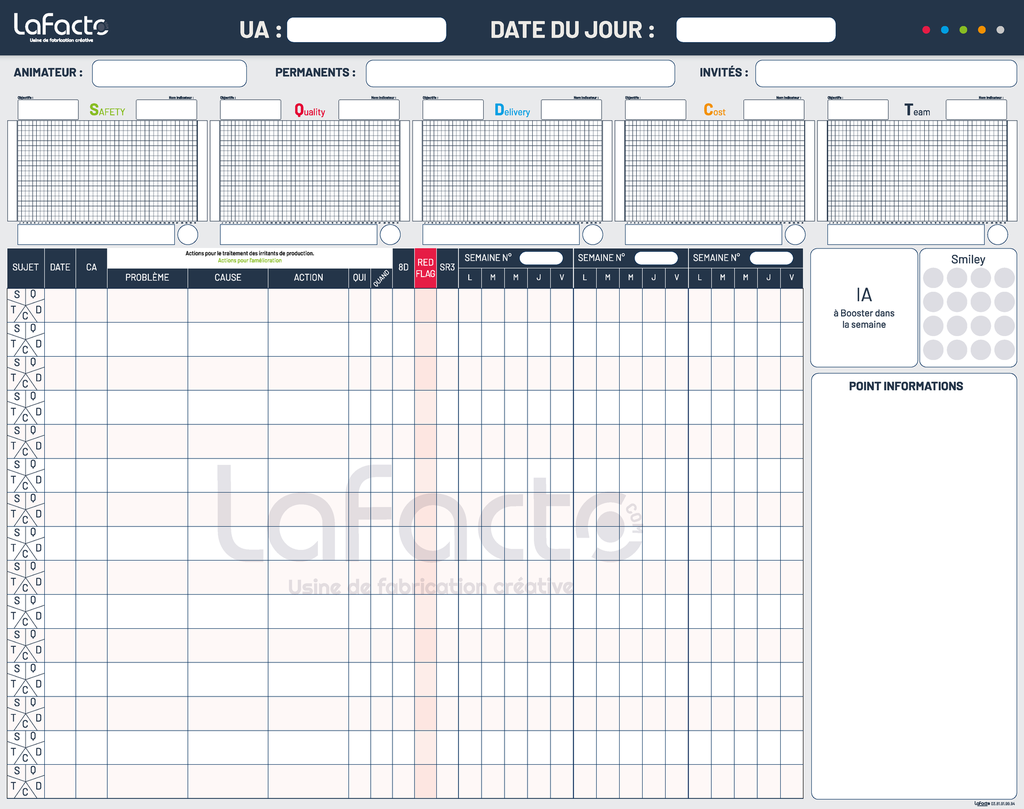The width and height of the screenshot is (1024, 809).
Task: Click the red dot in the top-right corner
Action: point(926,30)
